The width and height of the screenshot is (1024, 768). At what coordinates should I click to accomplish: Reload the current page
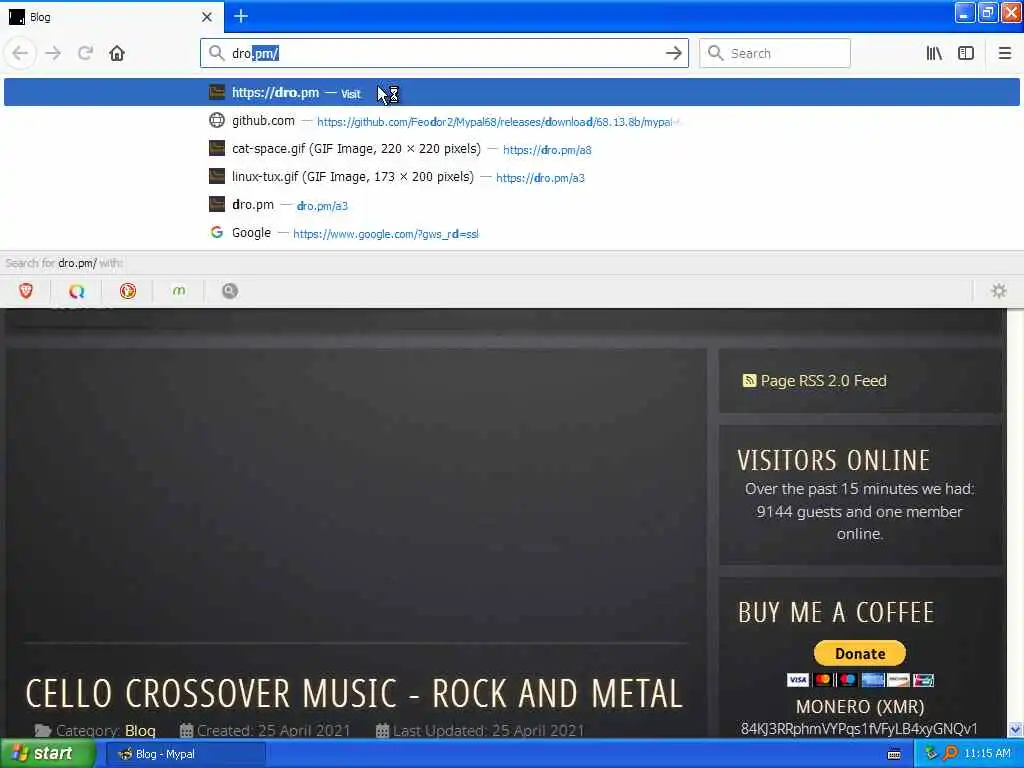tap(85, 53)
